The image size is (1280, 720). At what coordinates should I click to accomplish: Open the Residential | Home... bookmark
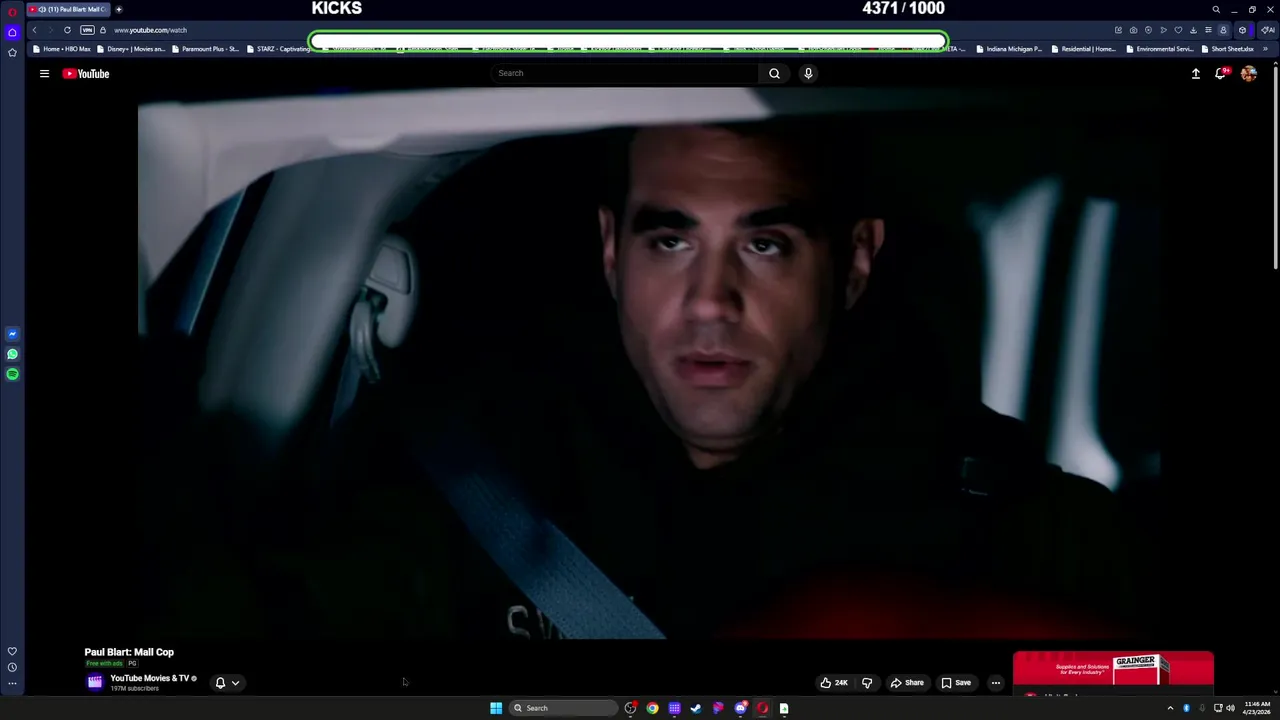click(1083, 49)
